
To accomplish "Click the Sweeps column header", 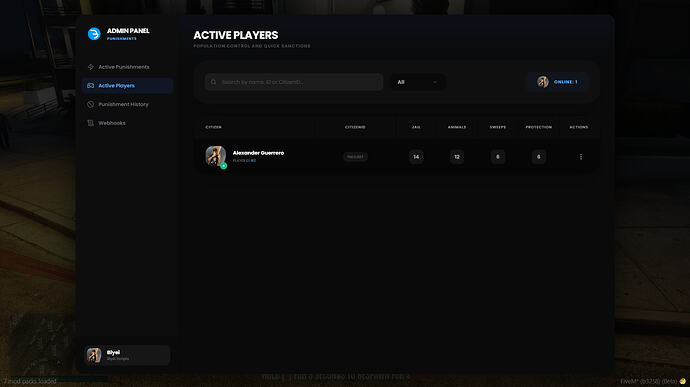I will [x=498, y=127].
